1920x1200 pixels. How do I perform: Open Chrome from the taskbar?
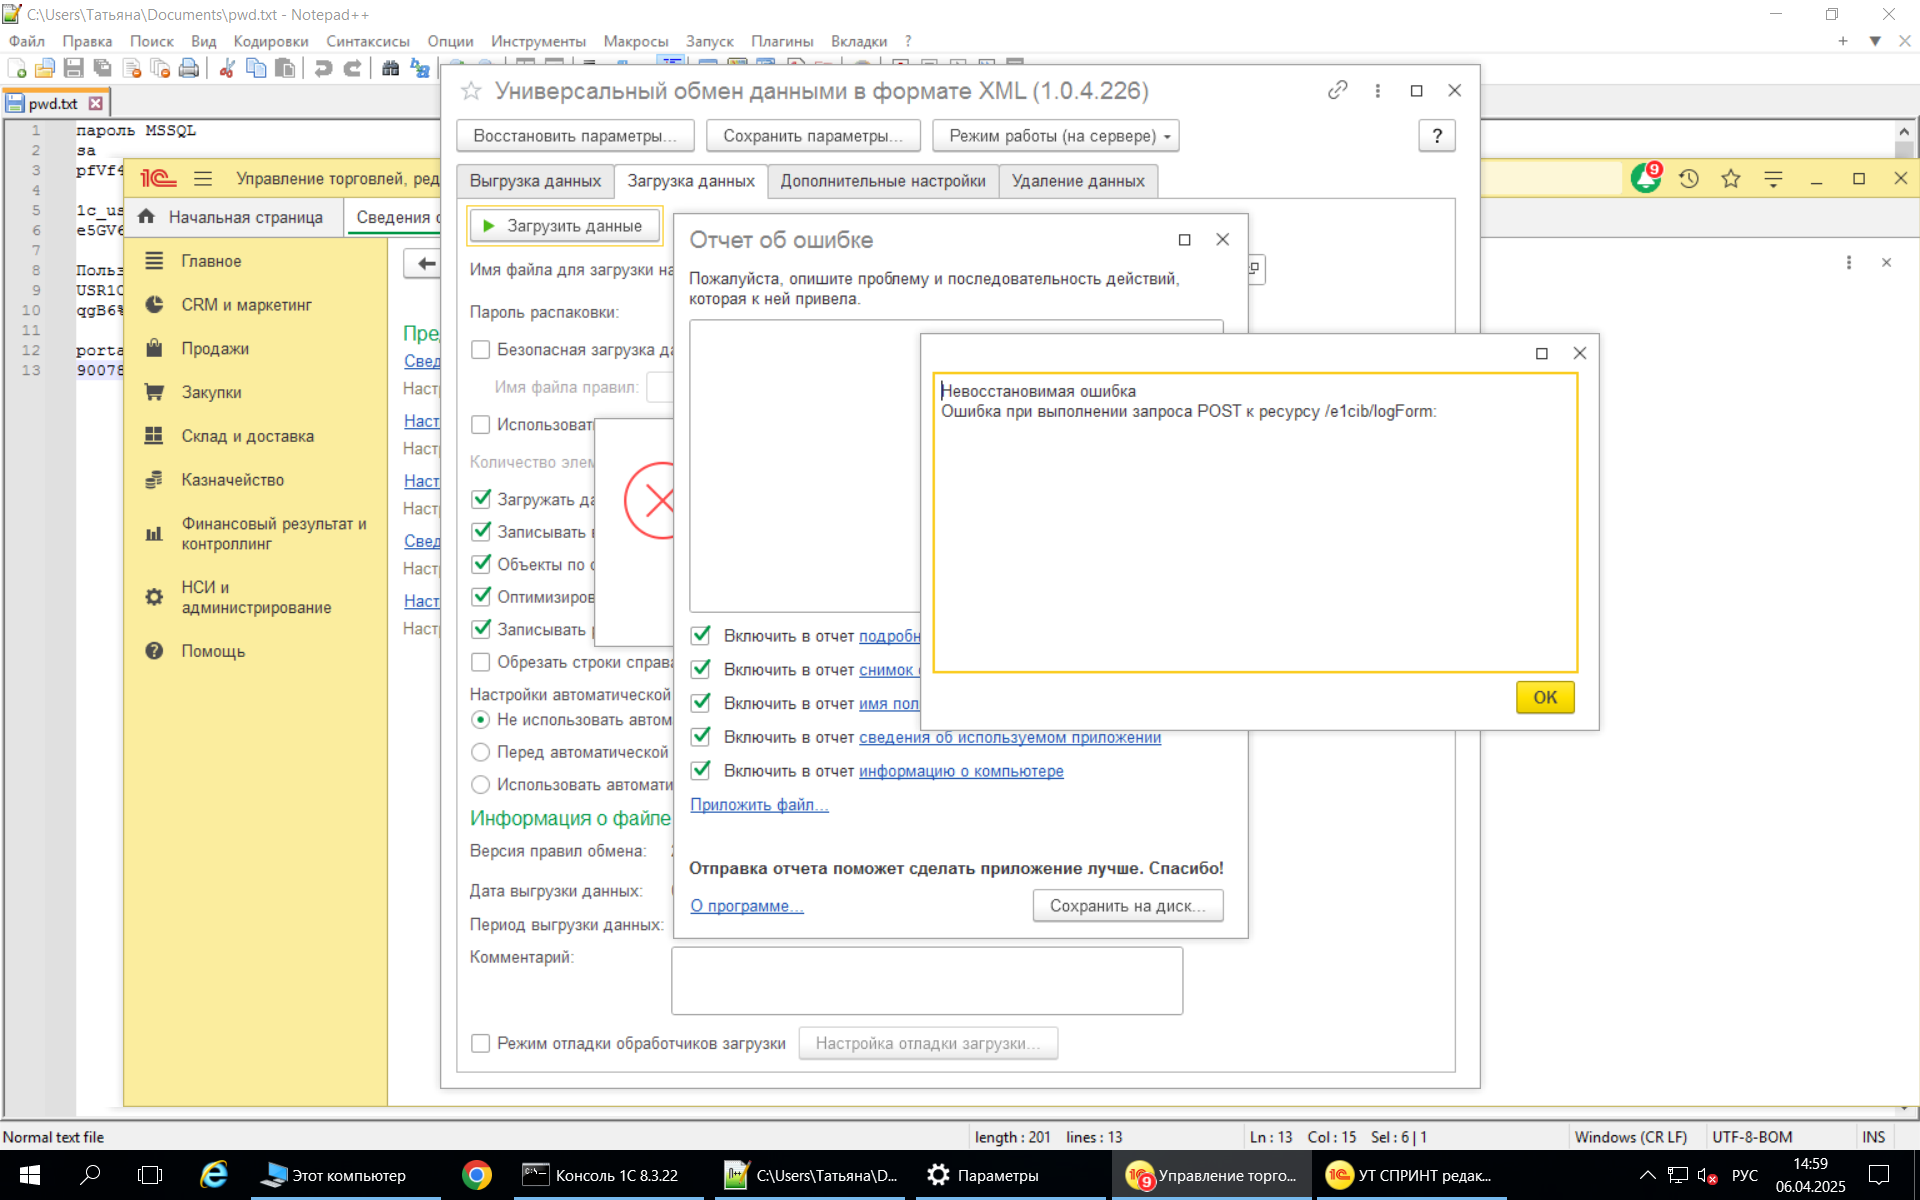coord(477,1175)
